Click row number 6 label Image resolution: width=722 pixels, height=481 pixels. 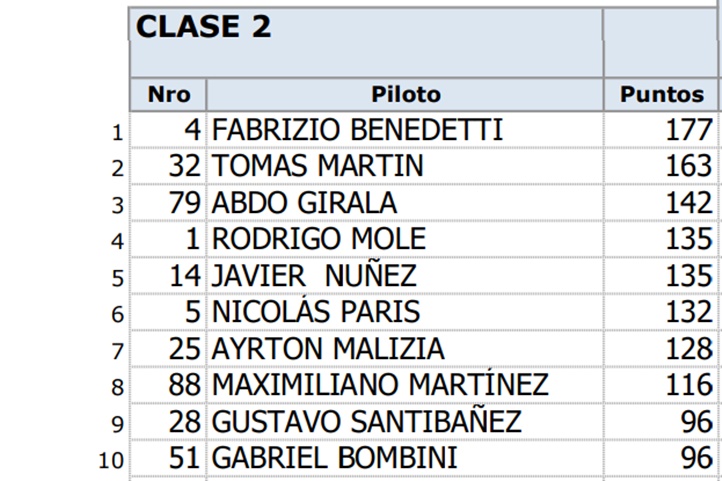click(x=116, y=314)
